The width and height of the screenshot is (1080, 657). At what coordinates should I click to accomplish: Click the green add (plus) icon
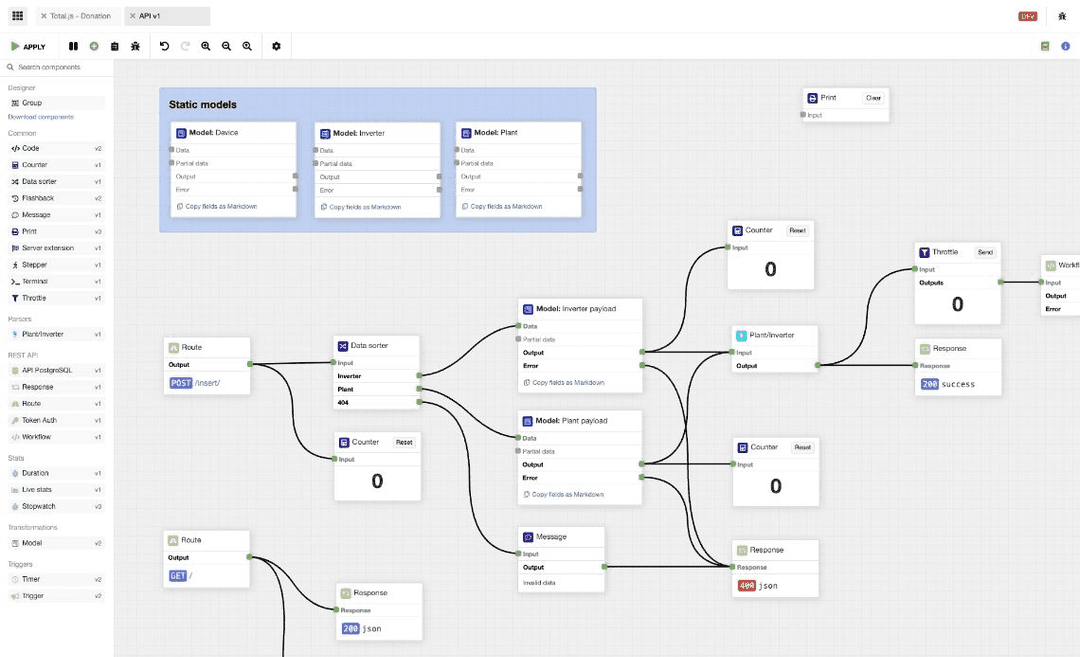point(94,46)
